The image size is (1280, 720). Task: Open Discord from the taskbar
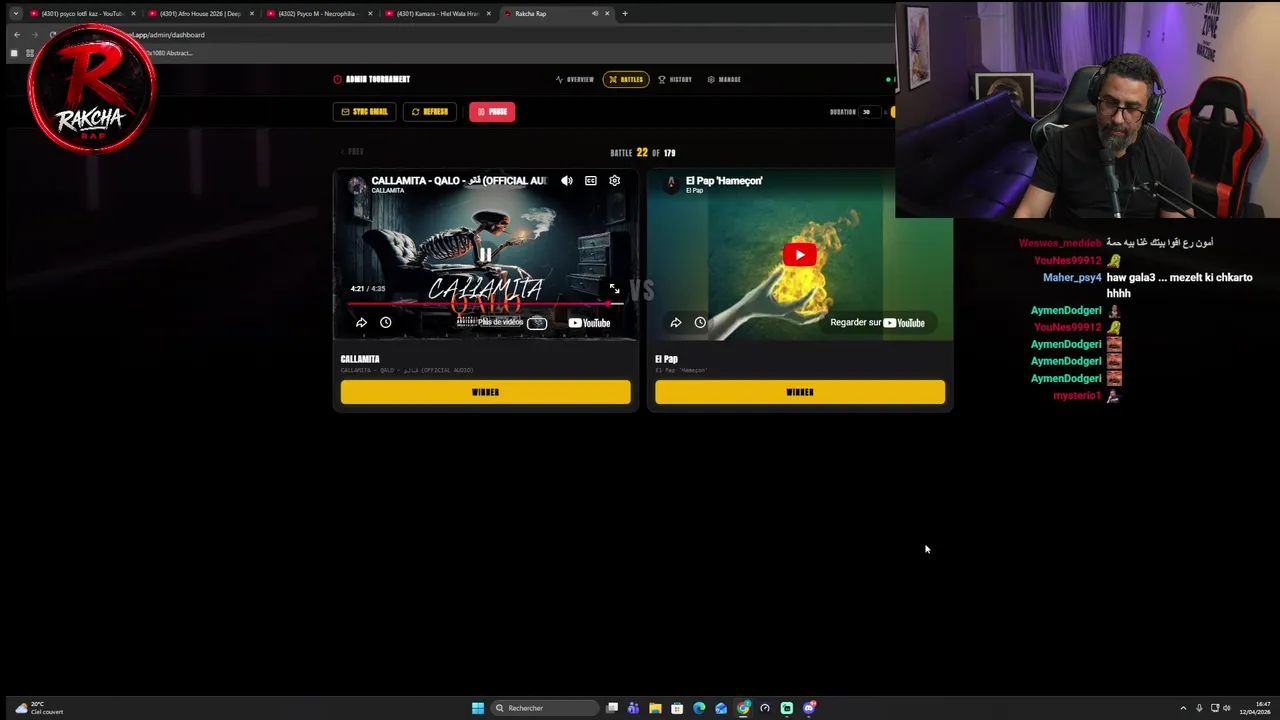click(x=809, y=708)
